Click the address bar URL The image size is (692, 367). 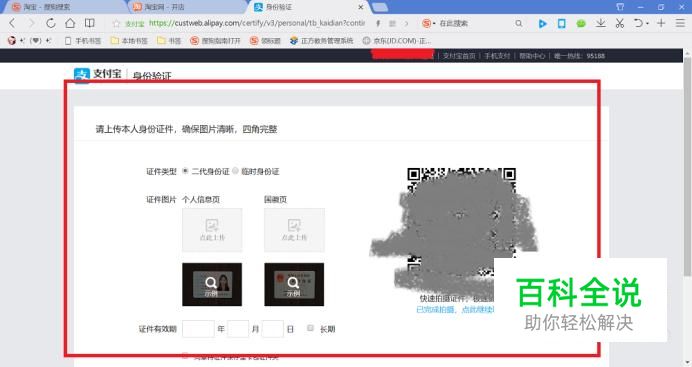pyautogui.click(x=257, y=23)
